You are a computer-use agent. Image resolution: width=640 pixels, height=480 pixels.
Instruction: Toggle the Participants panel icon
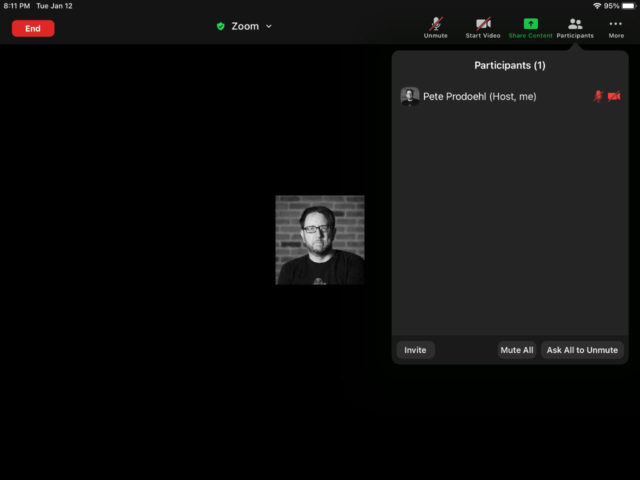click(x=575, y=24)
